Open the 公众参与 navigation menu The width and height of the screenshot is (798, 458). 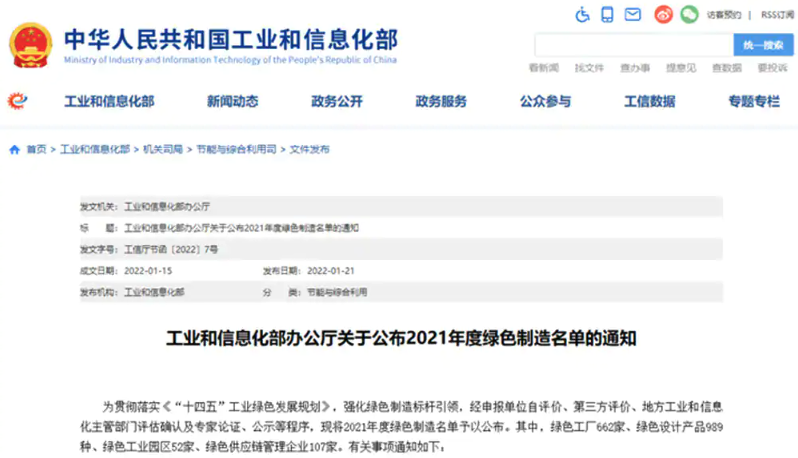pyautogui.click(x=545, y=102)
